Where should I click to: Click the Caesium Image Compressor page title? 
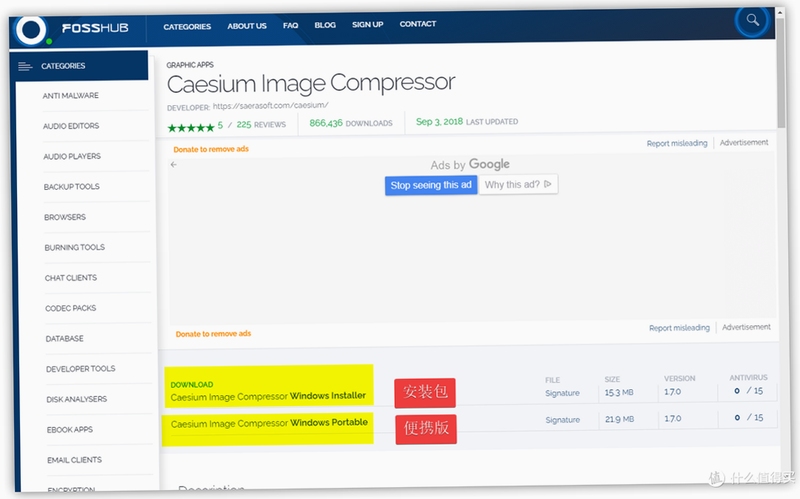click(x=311, y=83)
